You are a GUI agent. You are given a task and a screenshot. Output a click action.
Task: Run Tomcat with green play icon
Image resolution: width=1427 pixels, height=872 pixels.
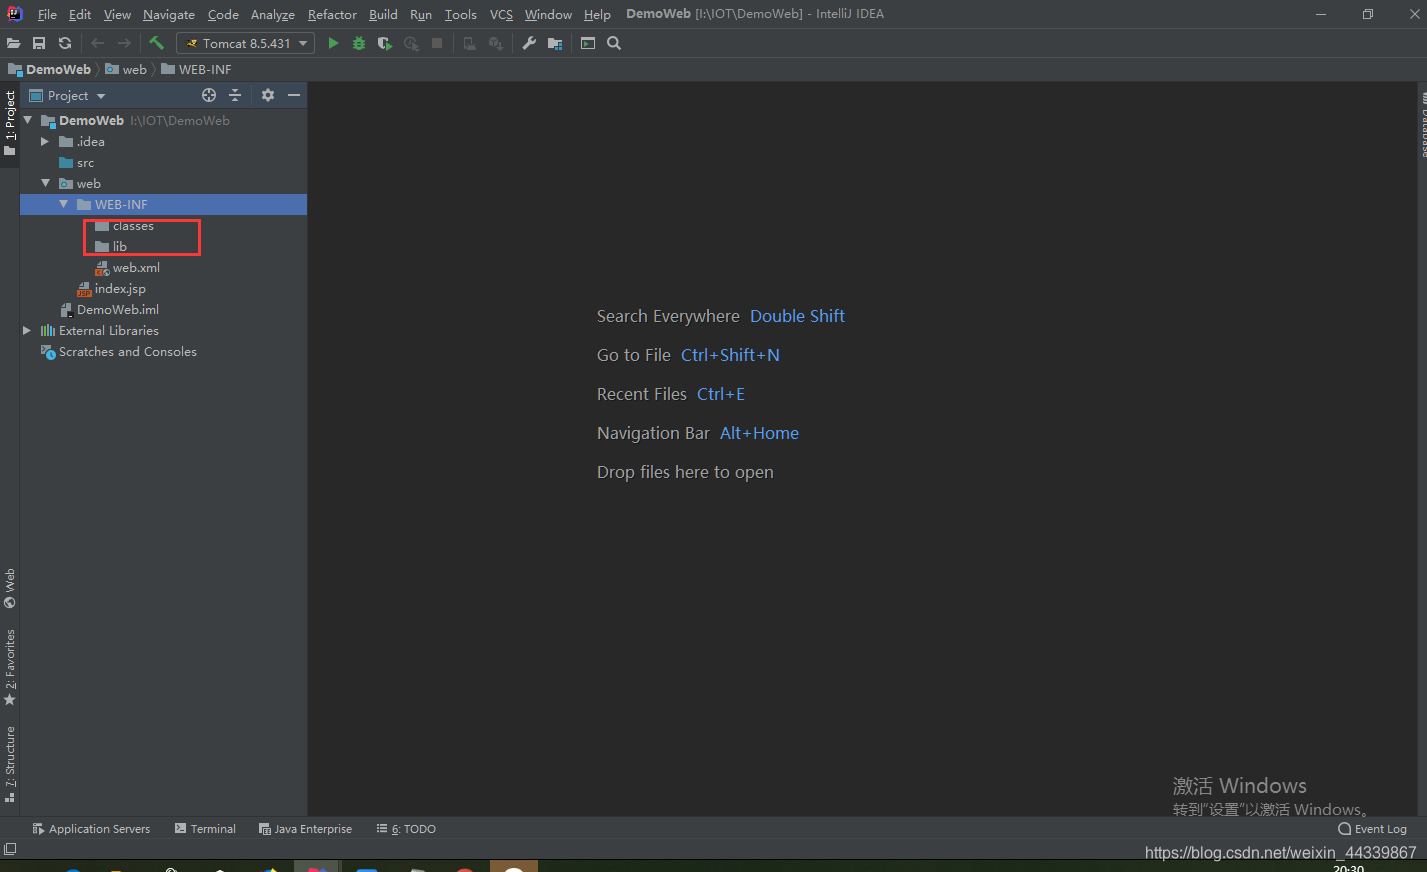pyautogui.click(x=333, y=43)
